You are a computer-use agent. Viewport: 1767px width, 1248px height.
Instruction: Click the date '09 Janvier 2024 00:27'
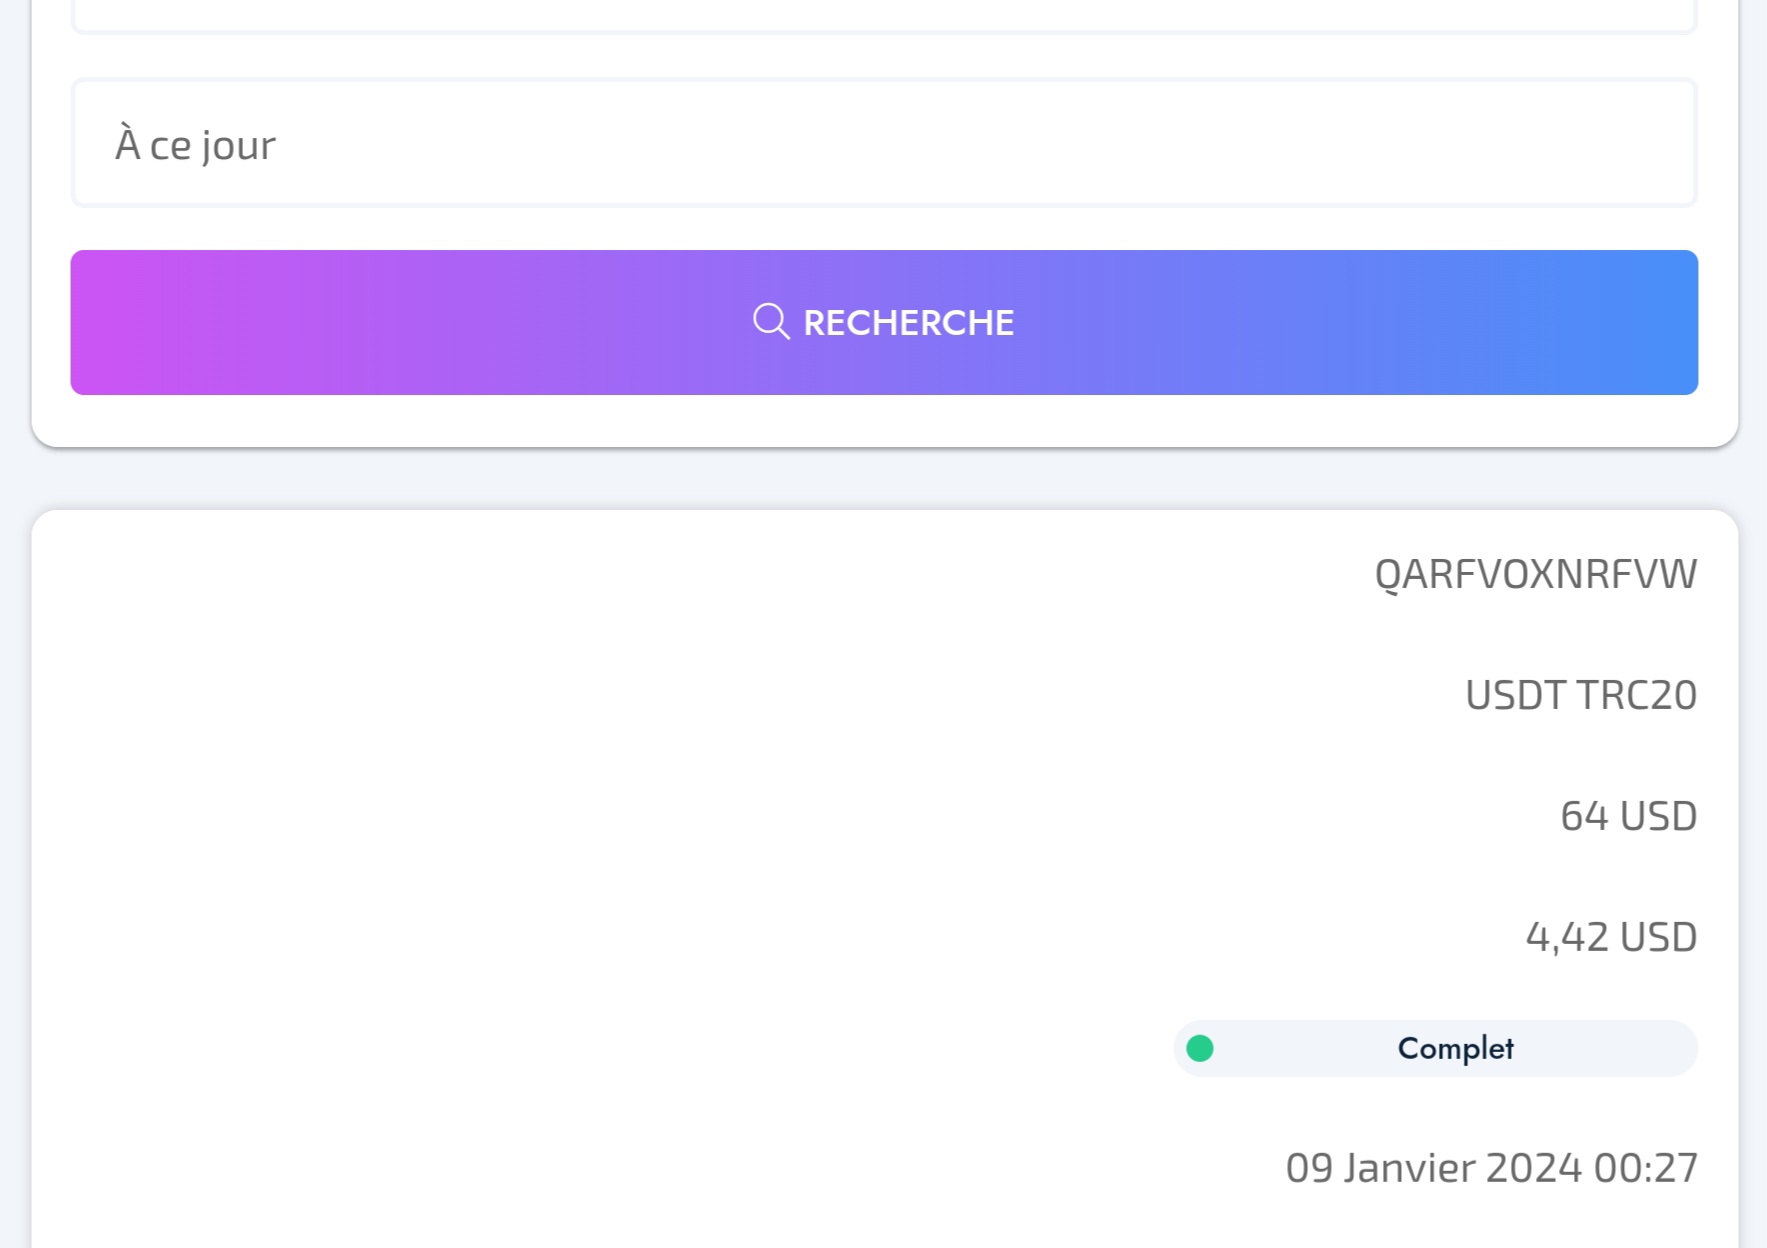[x=1491, y=1168]
